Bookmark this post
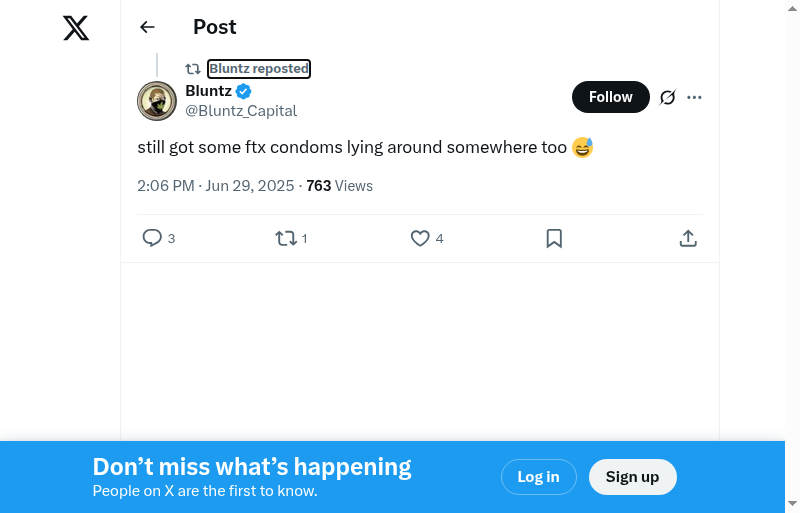This screenshot has width=800, height=513. [554, 238]
